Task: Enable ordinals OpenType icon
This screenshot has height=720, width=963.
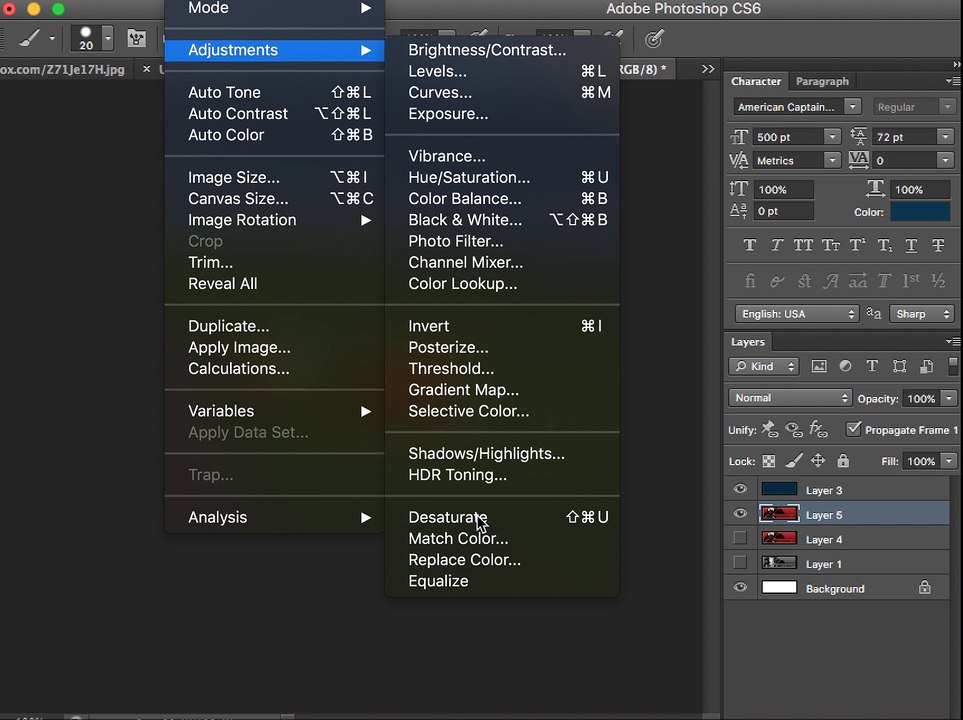Action: click(x=911, y=281)
